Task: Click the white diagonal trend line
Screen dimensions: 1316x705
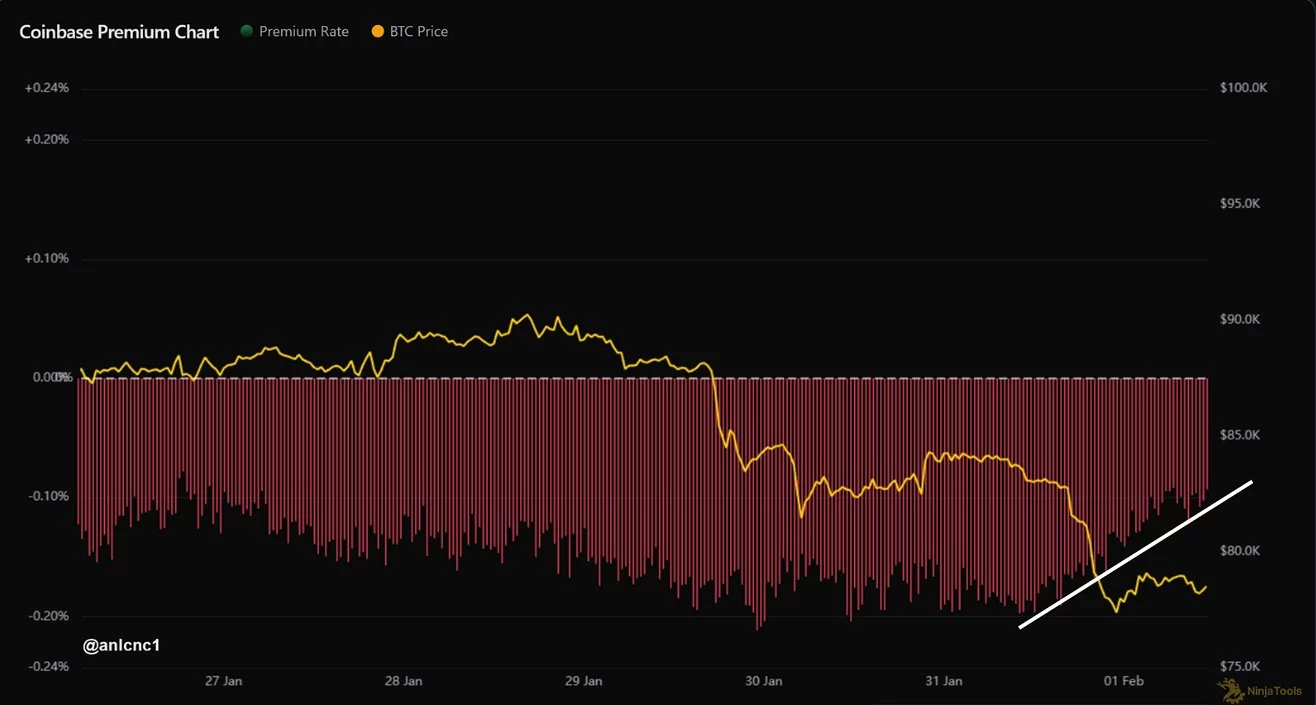Action: point(1136,555)
